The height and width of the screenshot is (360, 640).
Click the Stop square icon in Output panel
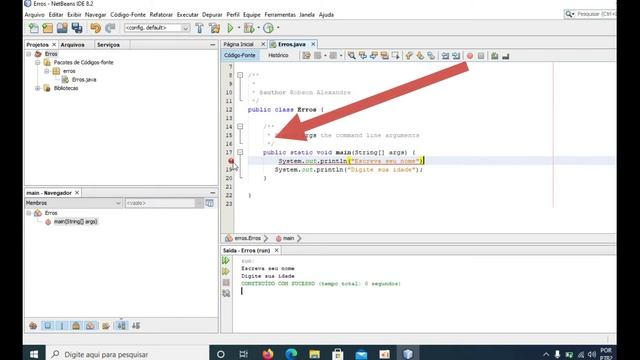point(226,282)
